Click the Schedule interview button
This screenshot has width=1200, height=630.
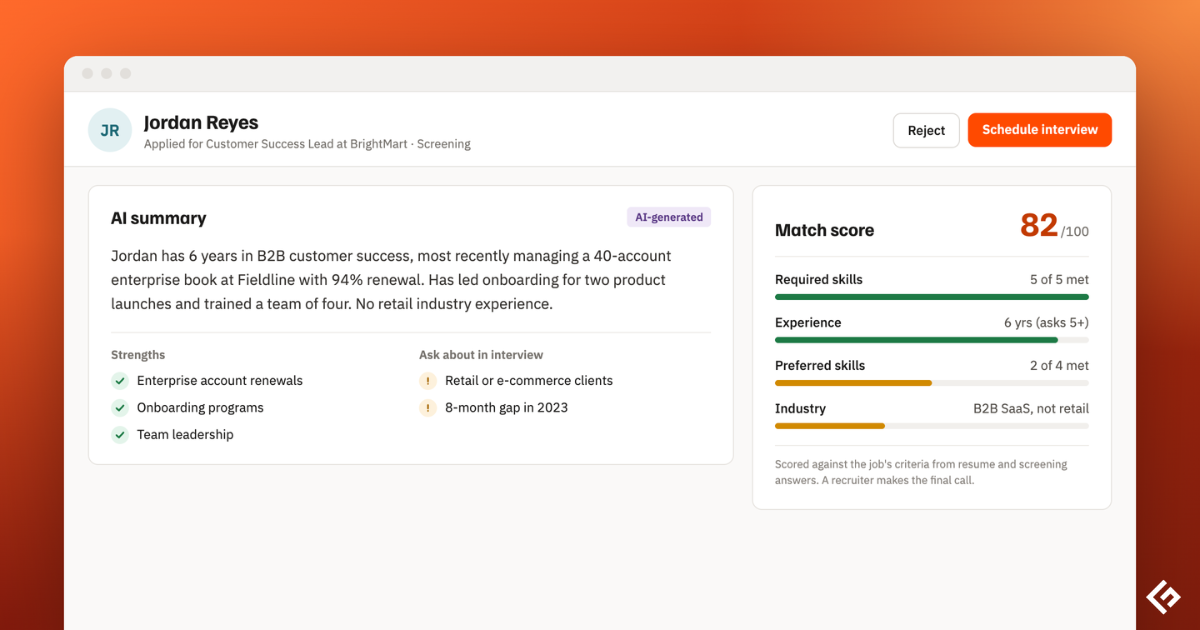click(1040, 130)
